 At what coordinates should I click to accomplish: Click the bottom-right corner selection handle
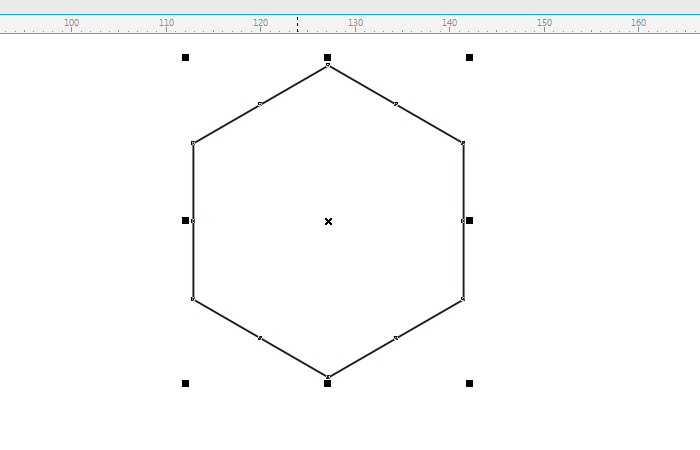click(x=470, y=383)
